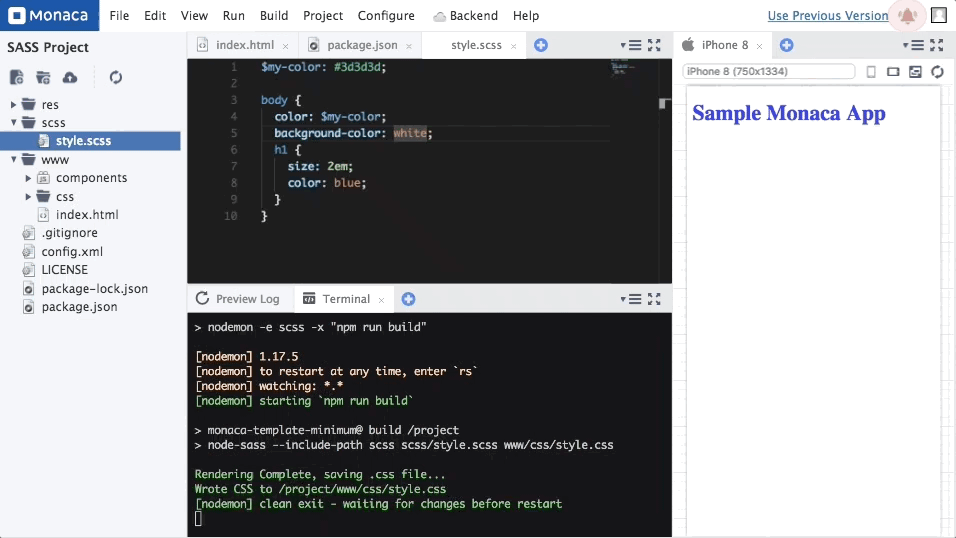This screenshot has width=956, height=538.
Task: Open the Edit menu
Action: (155, 16)
